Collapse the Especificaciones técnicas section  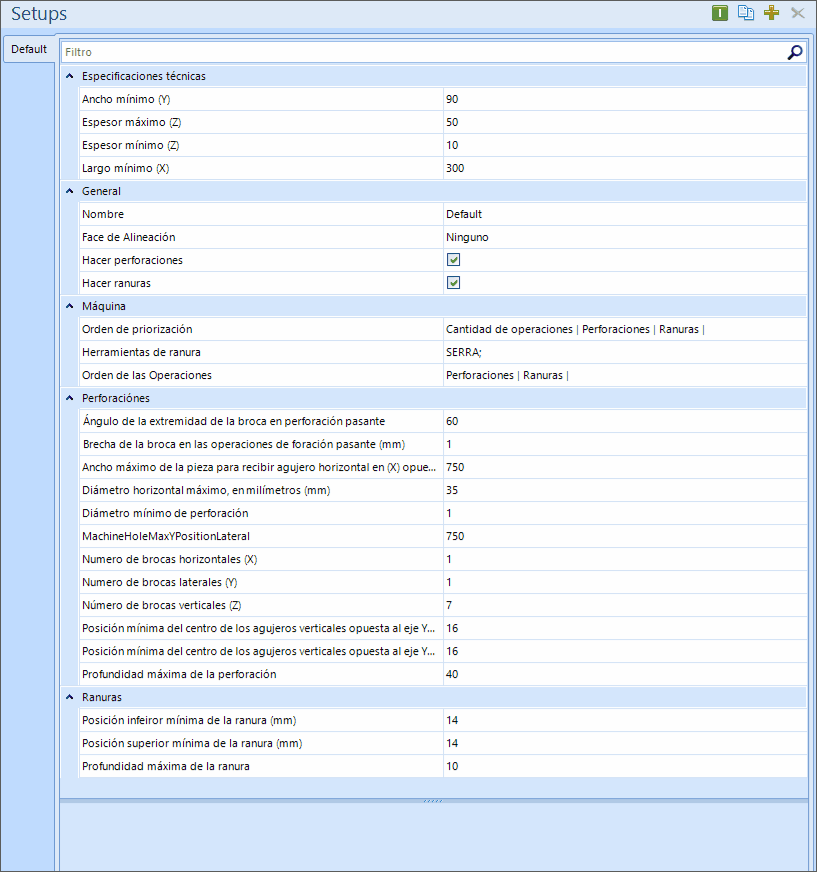[70, 76]
